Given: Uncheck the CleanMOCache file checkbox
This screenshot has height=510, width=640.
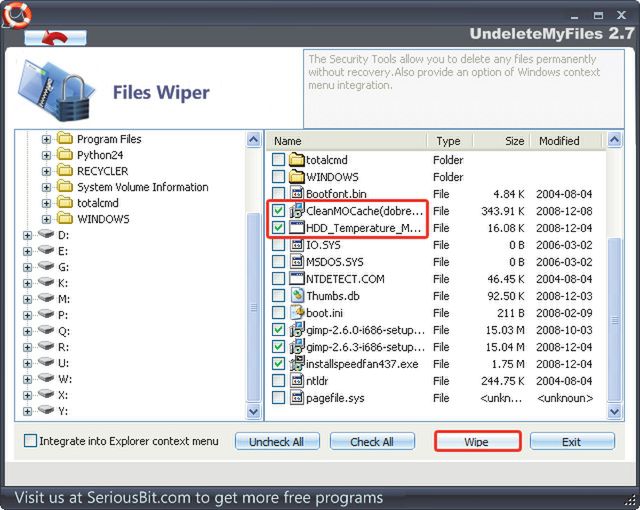Looking at the screenshot, I should pos(278,211).
